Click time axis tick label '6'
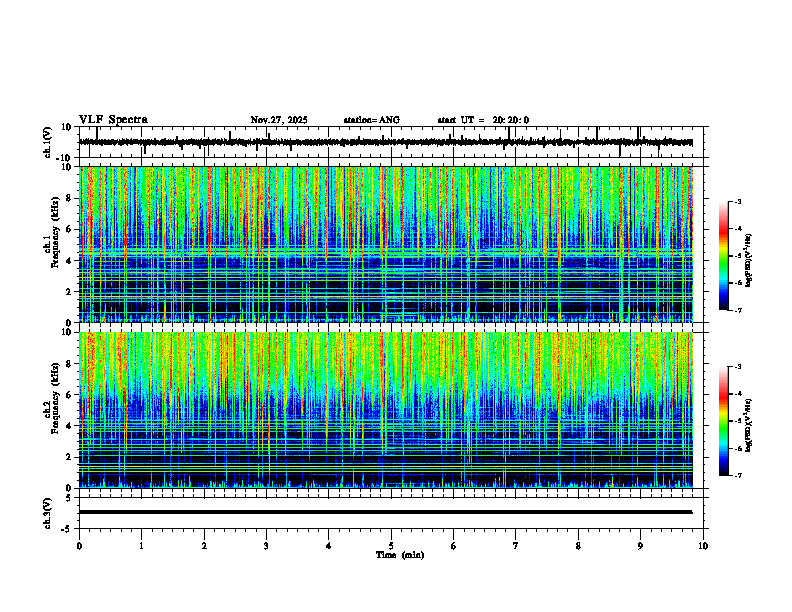792x612 pixels. pyautogui.click(x=454, y=546)
